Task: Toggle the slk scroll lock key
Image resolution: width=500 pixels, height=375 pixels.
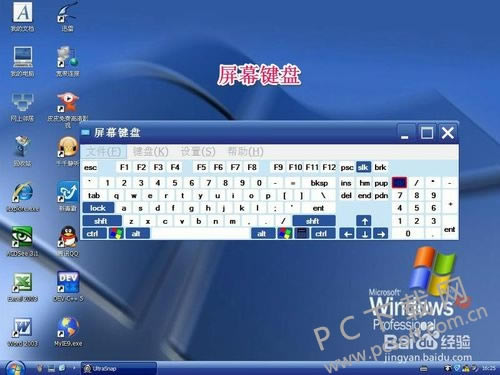Action: (x=363, y=167)
